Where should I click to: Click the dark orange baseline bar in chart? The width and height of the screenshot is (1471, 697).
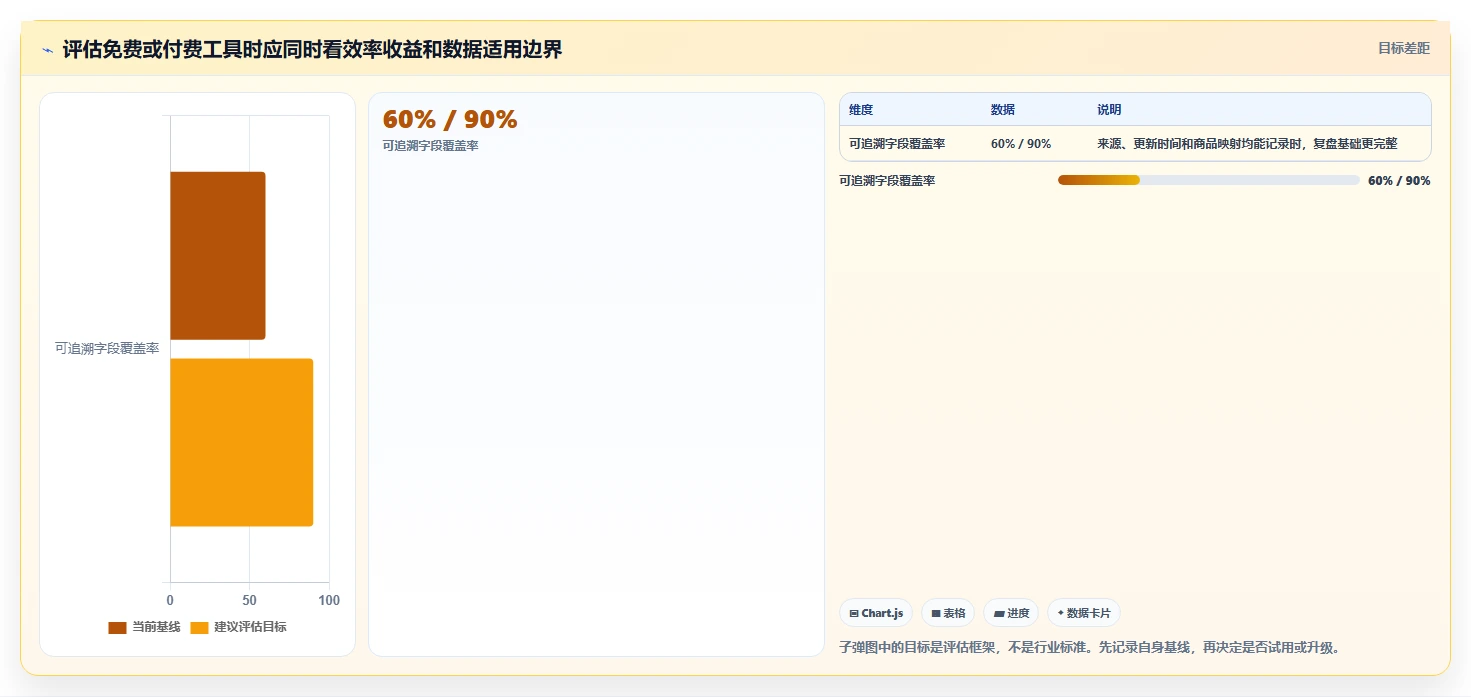pos(217,255)
